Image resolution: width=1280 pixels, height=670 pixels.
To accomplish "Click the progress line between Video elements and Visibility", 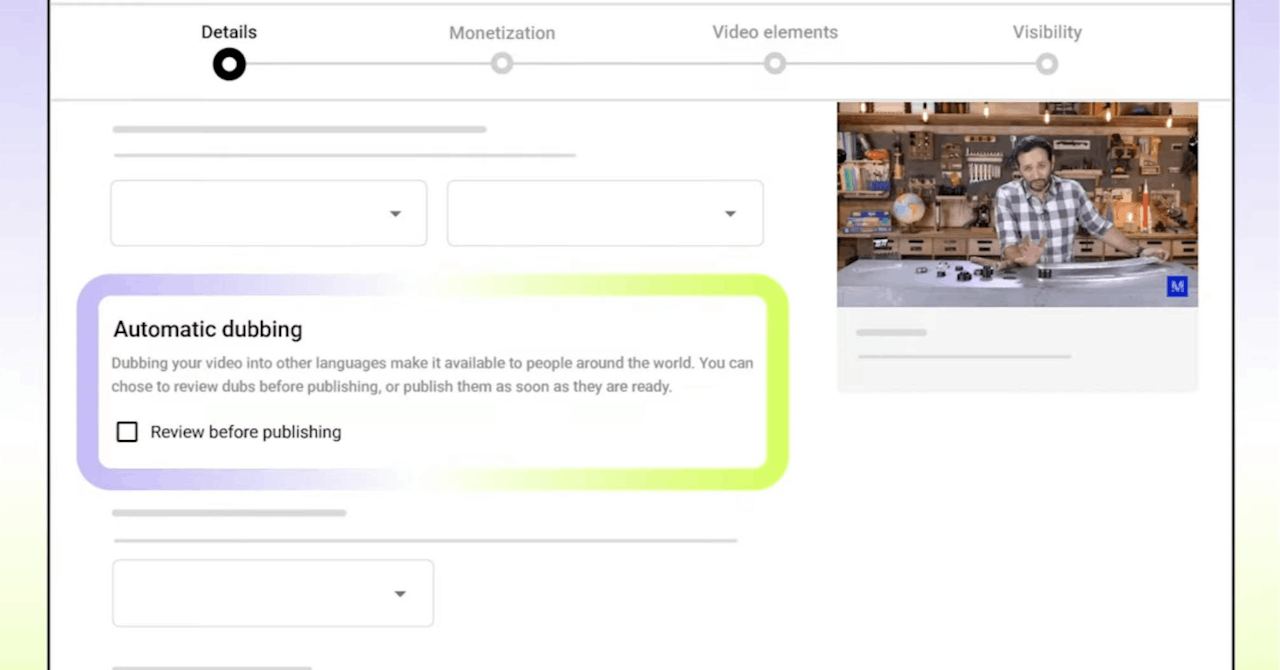I will coord(911,64).
